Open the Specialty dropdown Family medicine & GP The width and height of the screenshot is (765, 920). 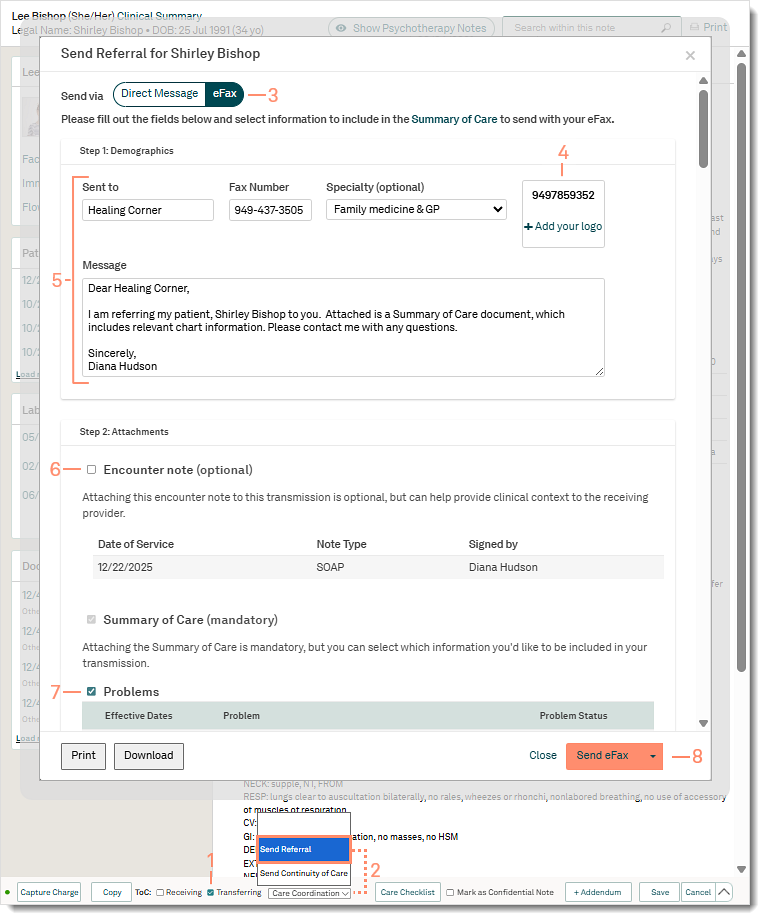[416, 209]
